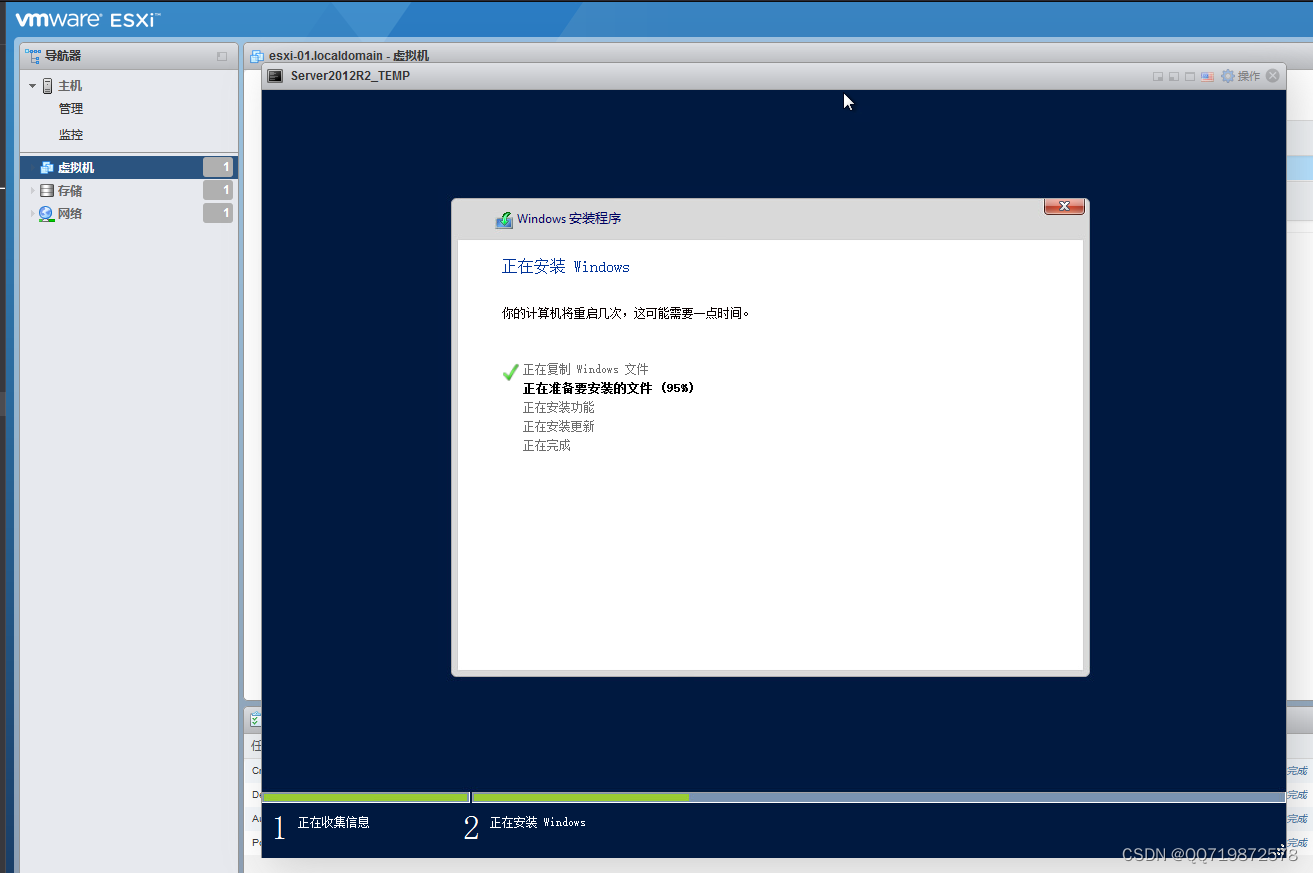Click the green checkmark by 正在复制 Windows 文件
The image size is (1313, 873).
(x=510, y=371)
